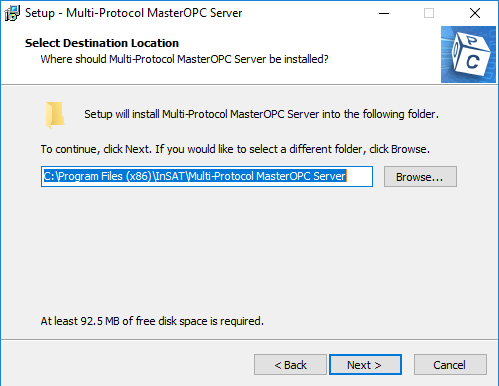Click the Select Destination Location heading

(x=102, y=43)
